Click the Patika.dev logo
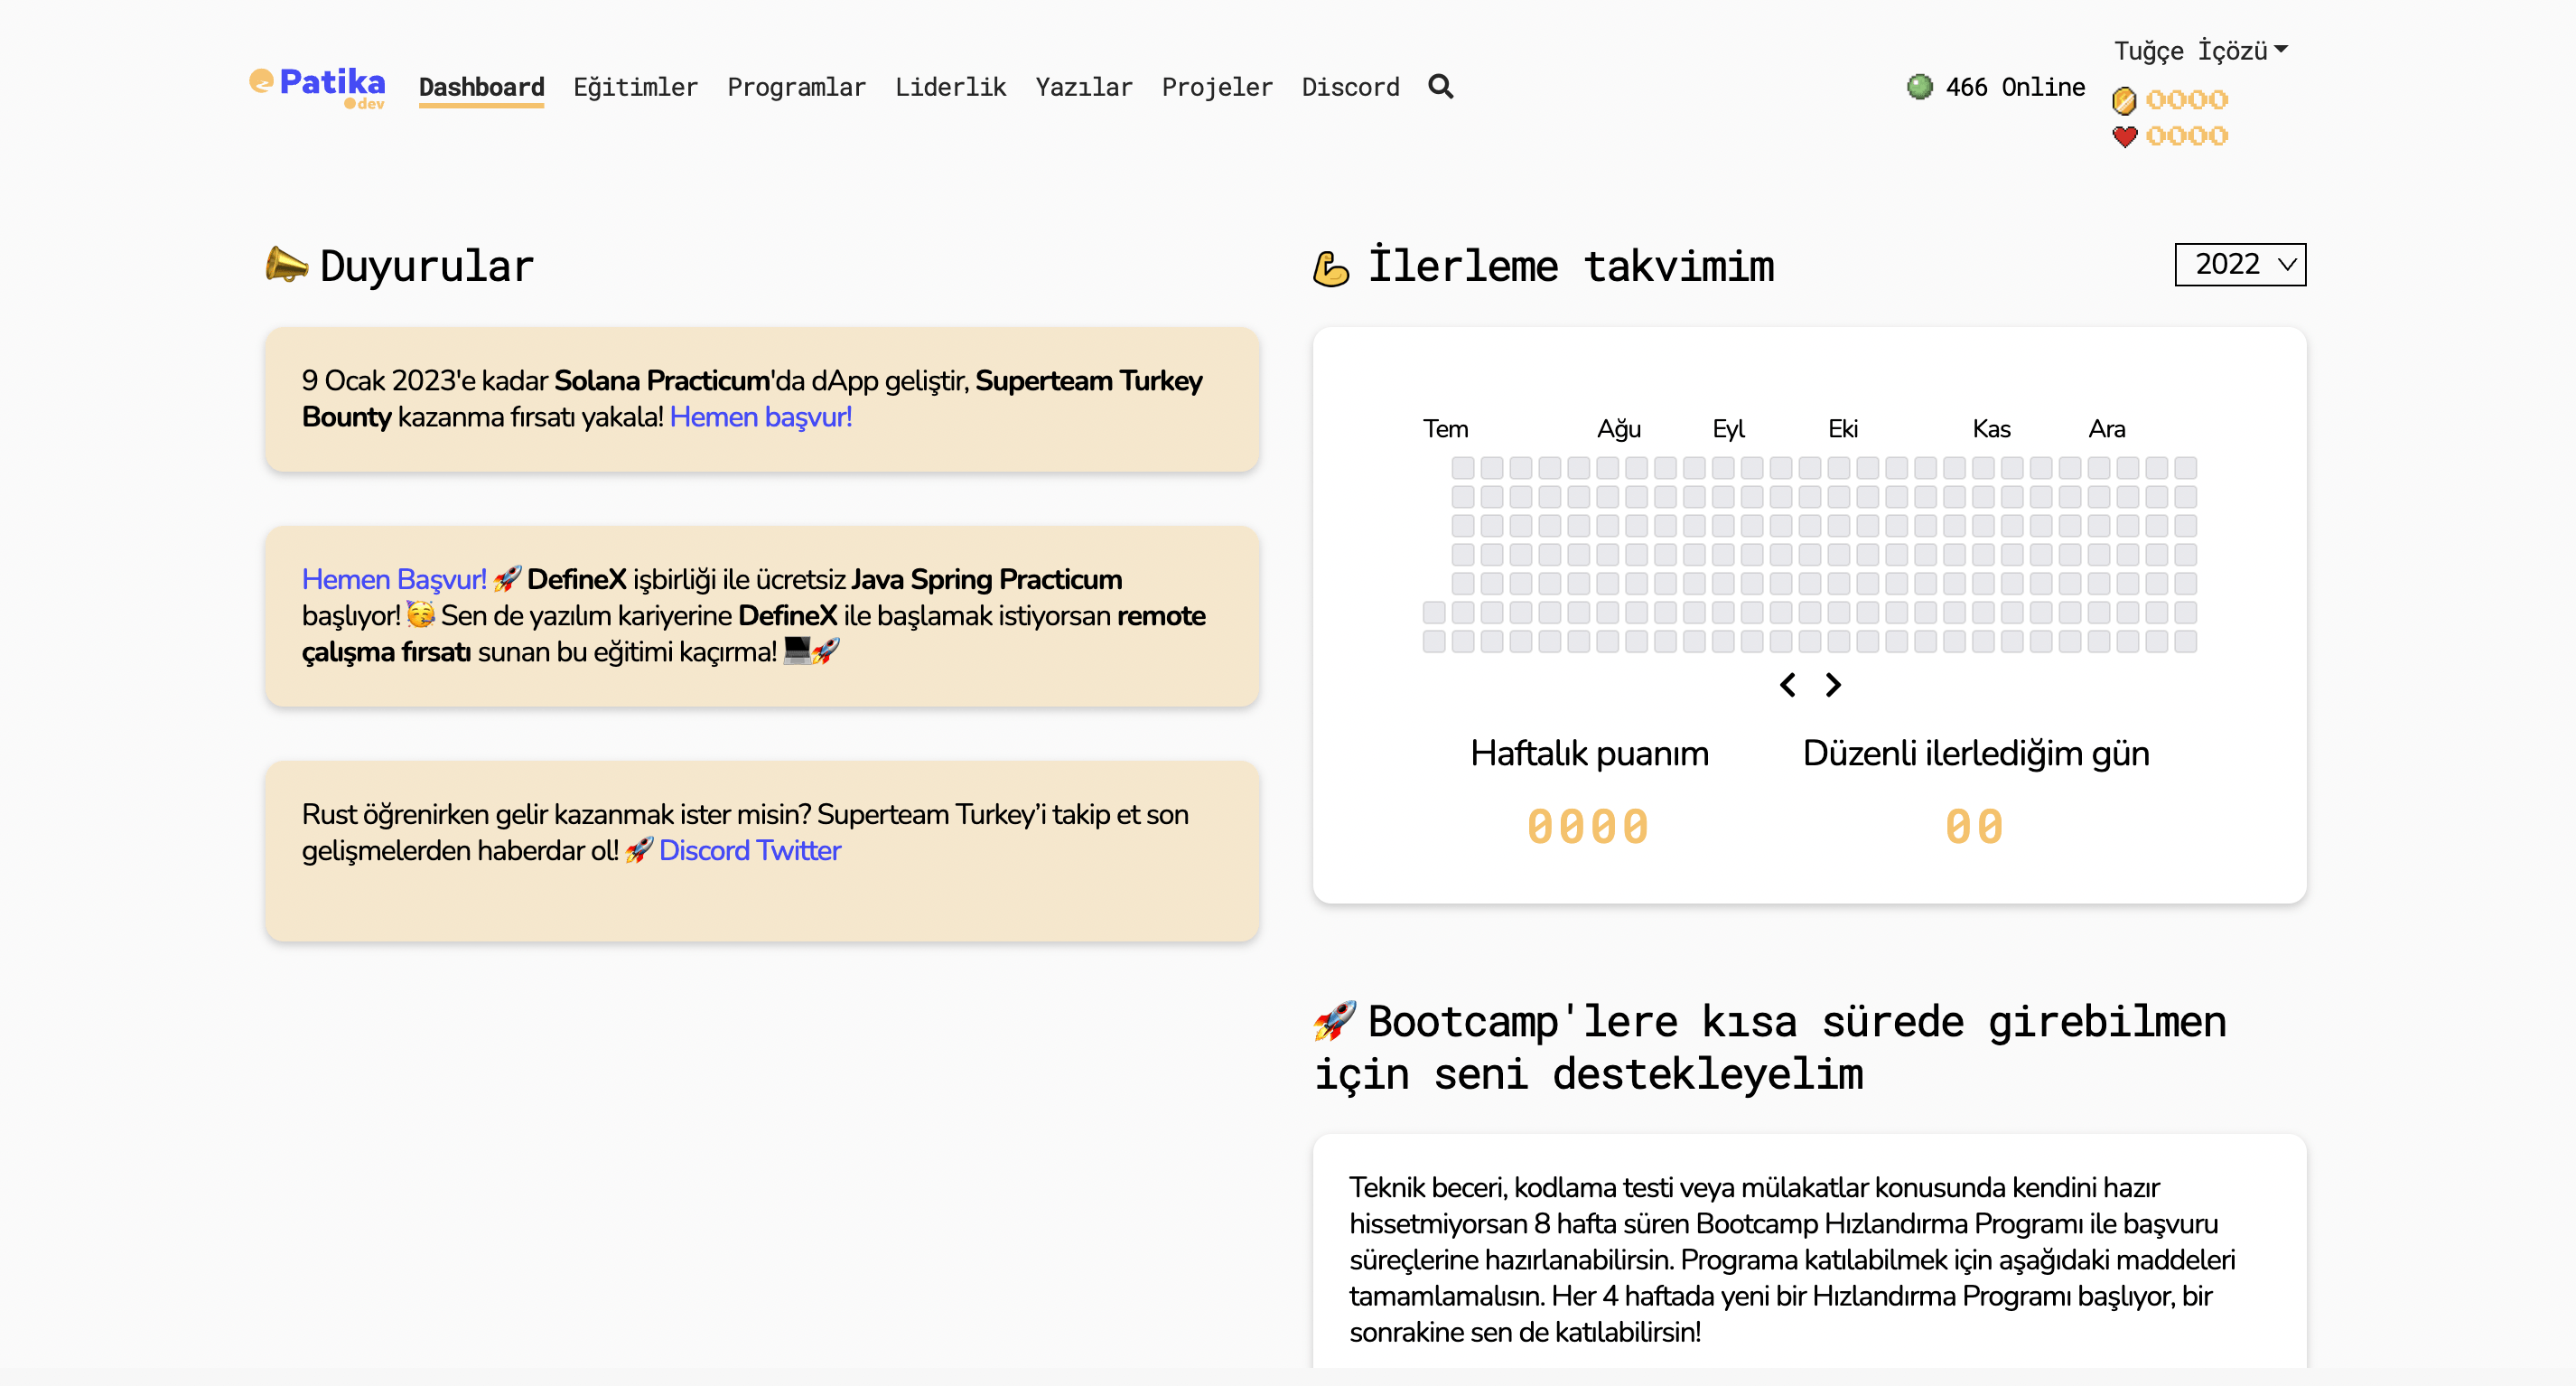 317,87
